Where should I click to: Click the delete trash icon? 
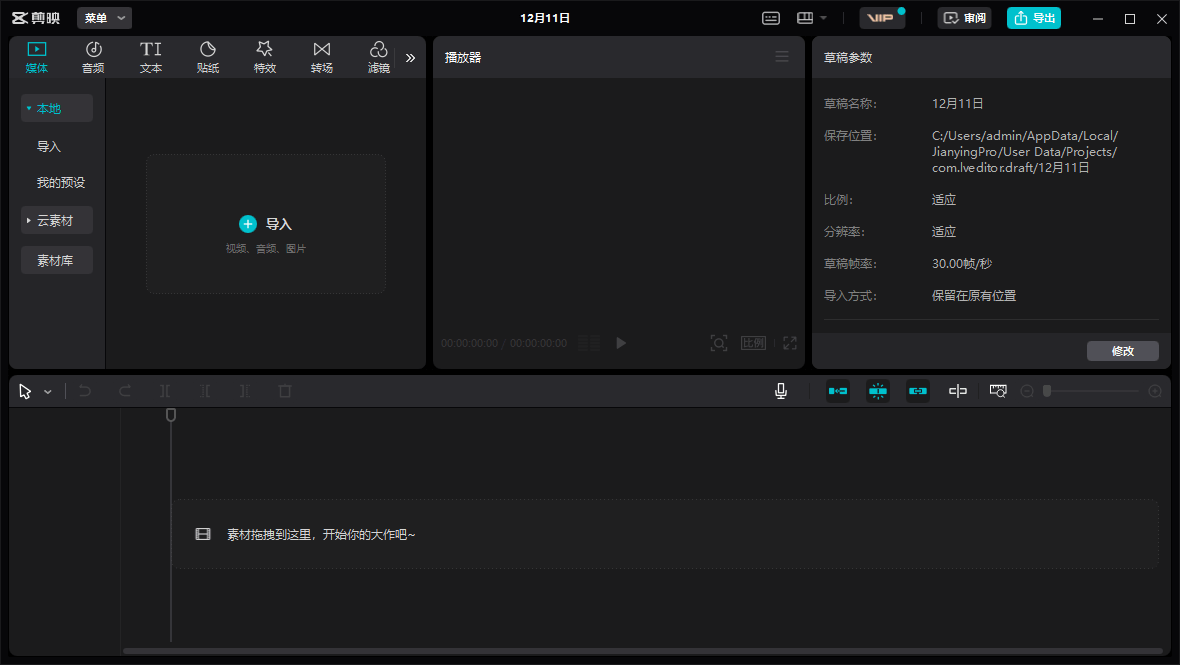[x=284, y=391]
